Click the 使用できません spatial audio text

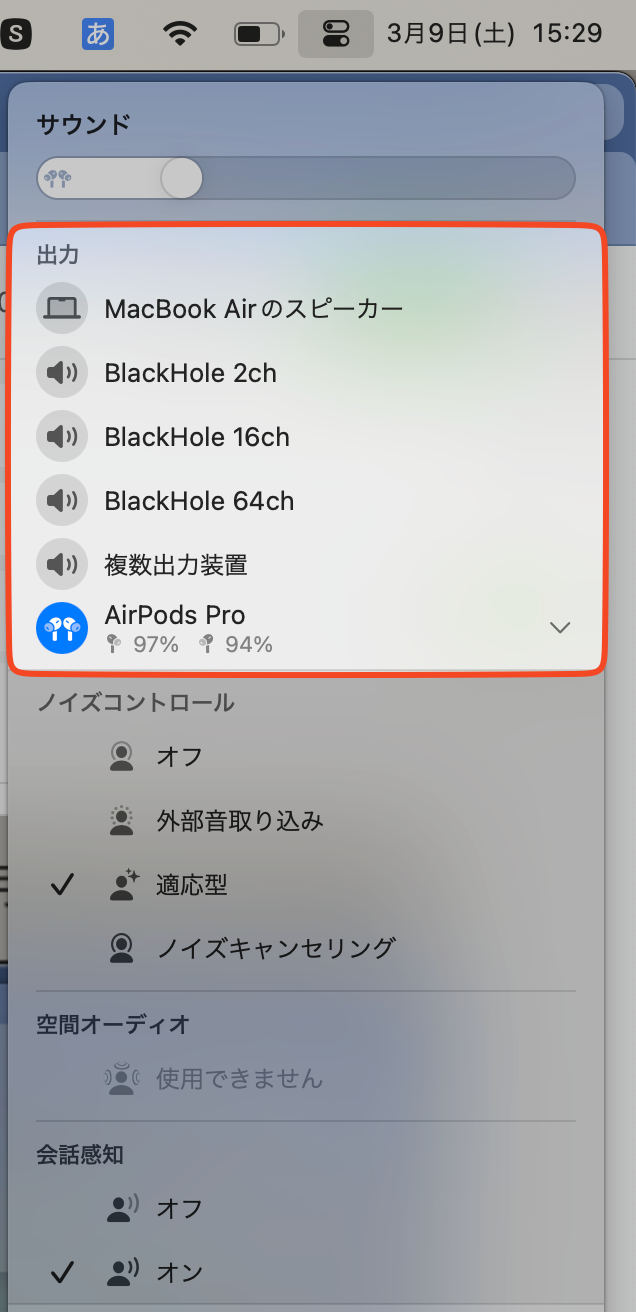[x=240, y=1078]
